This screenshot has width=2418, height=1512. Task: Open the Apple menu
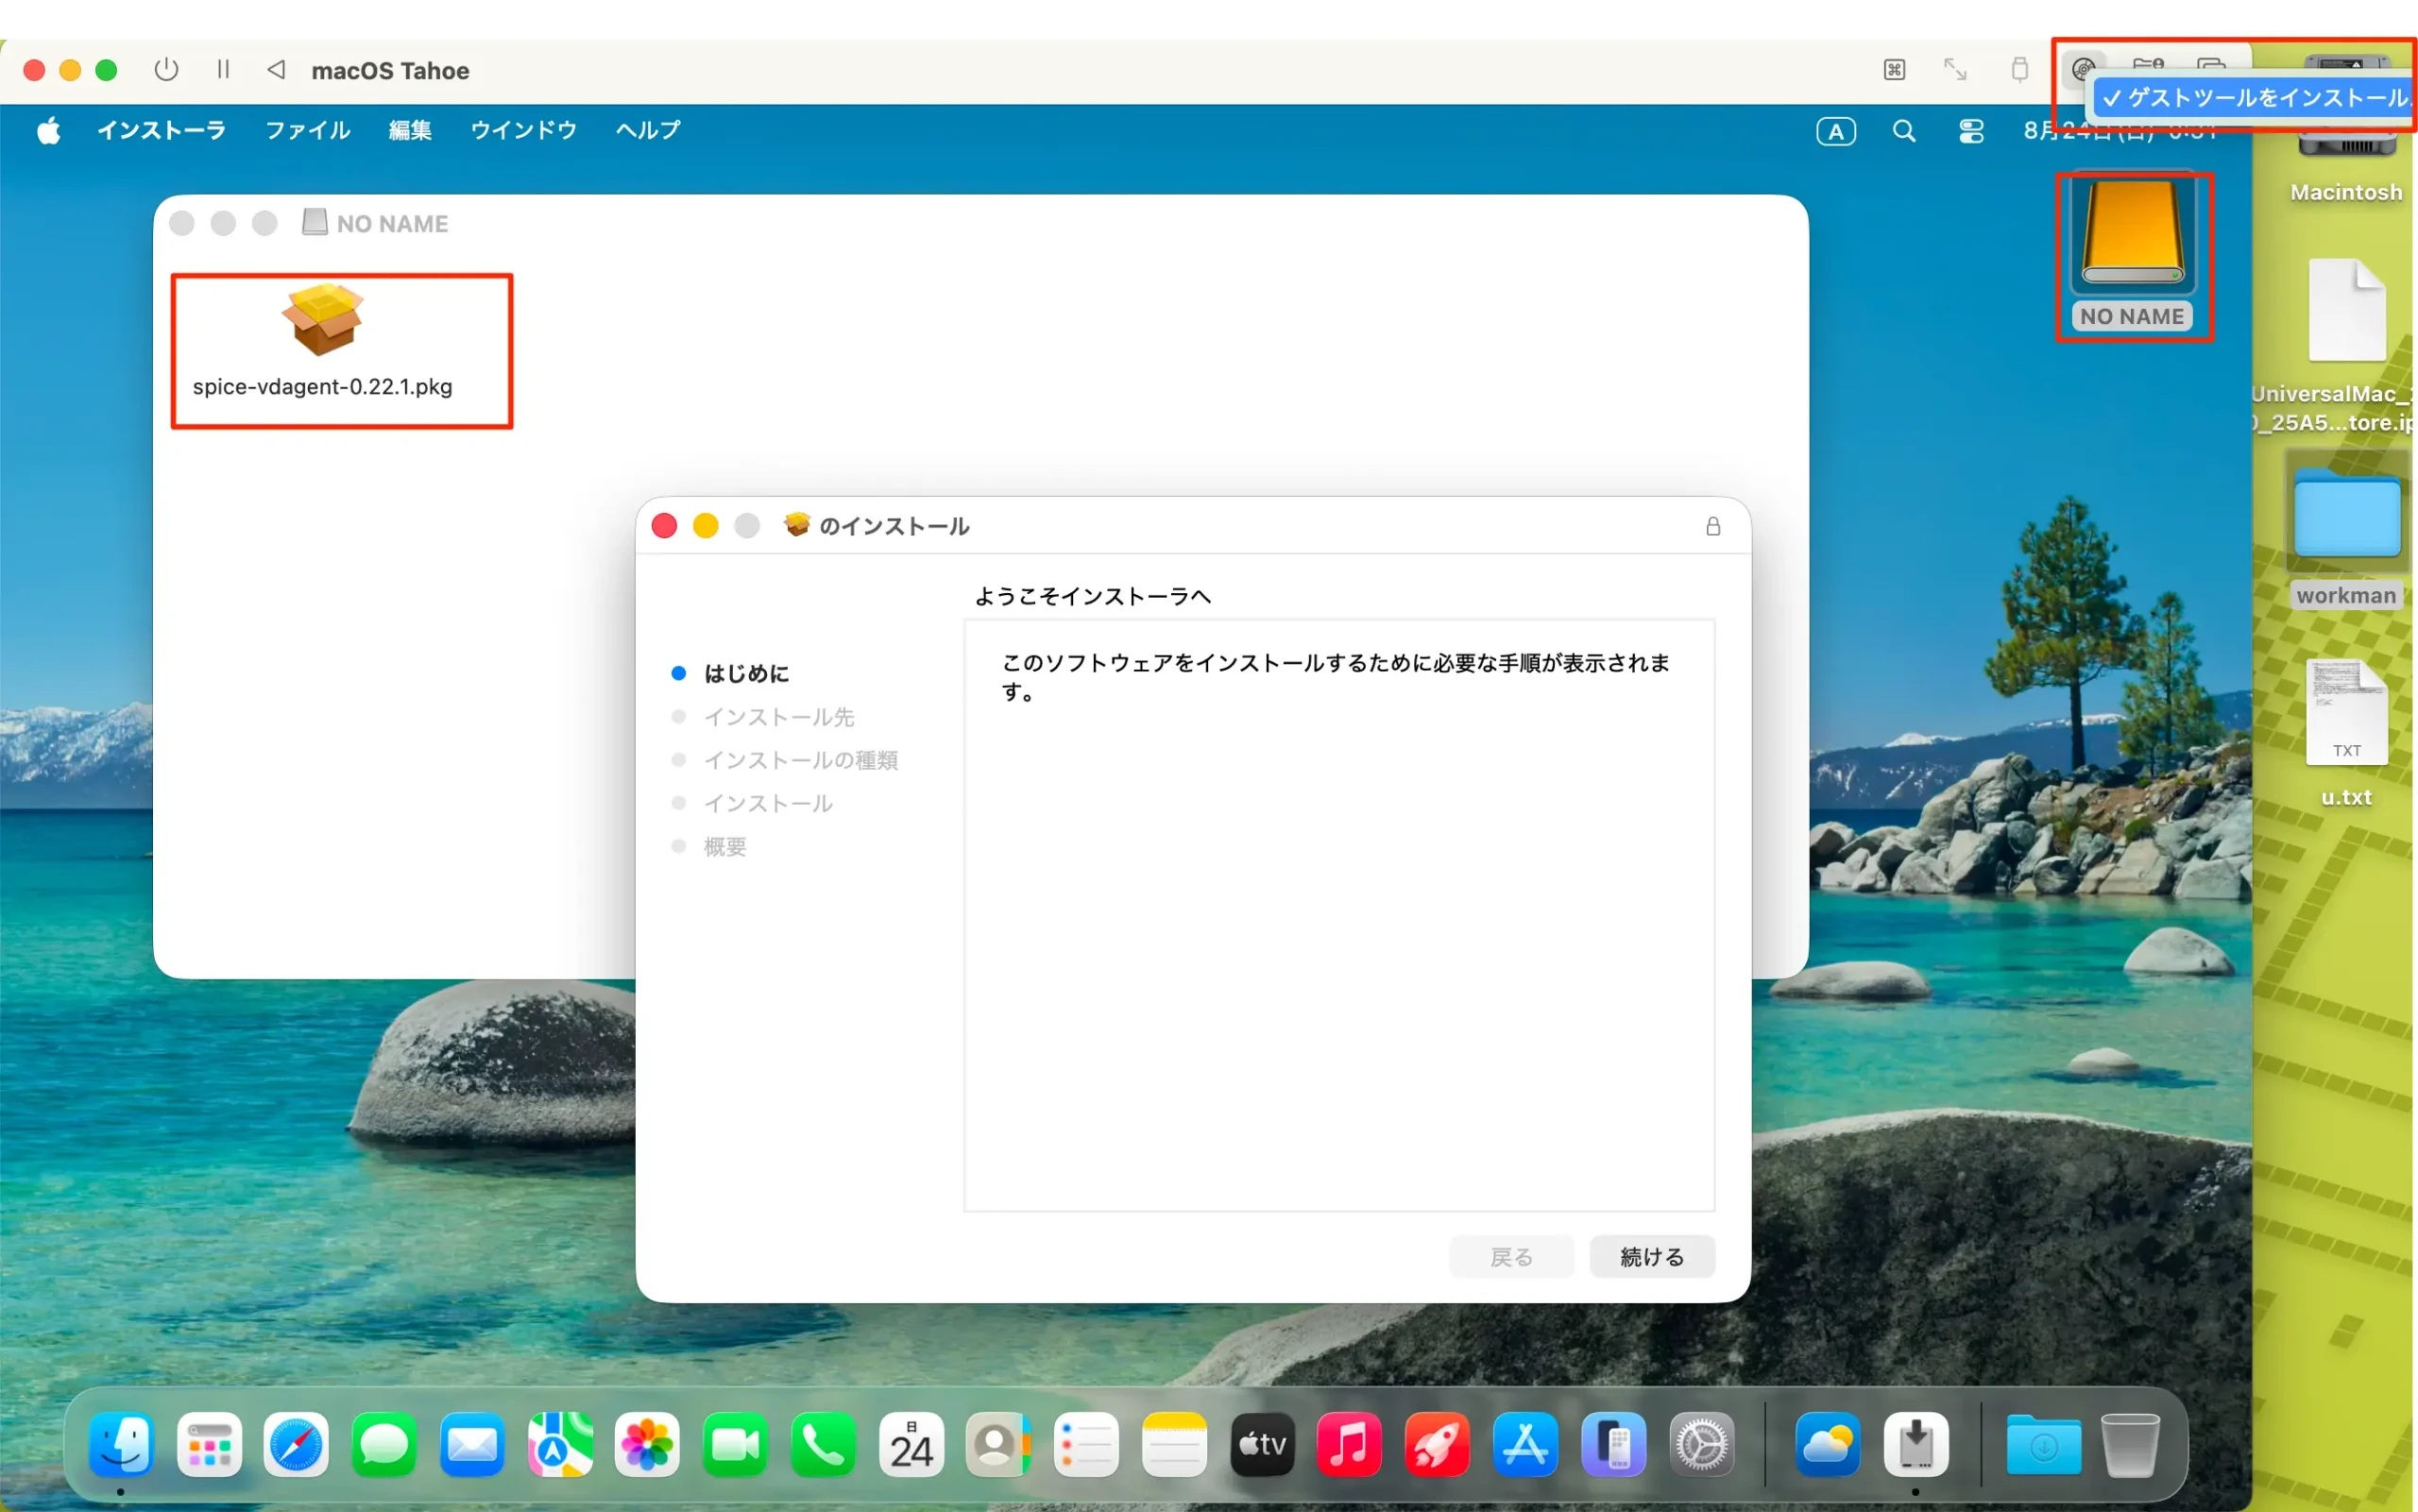click(49, 131)
